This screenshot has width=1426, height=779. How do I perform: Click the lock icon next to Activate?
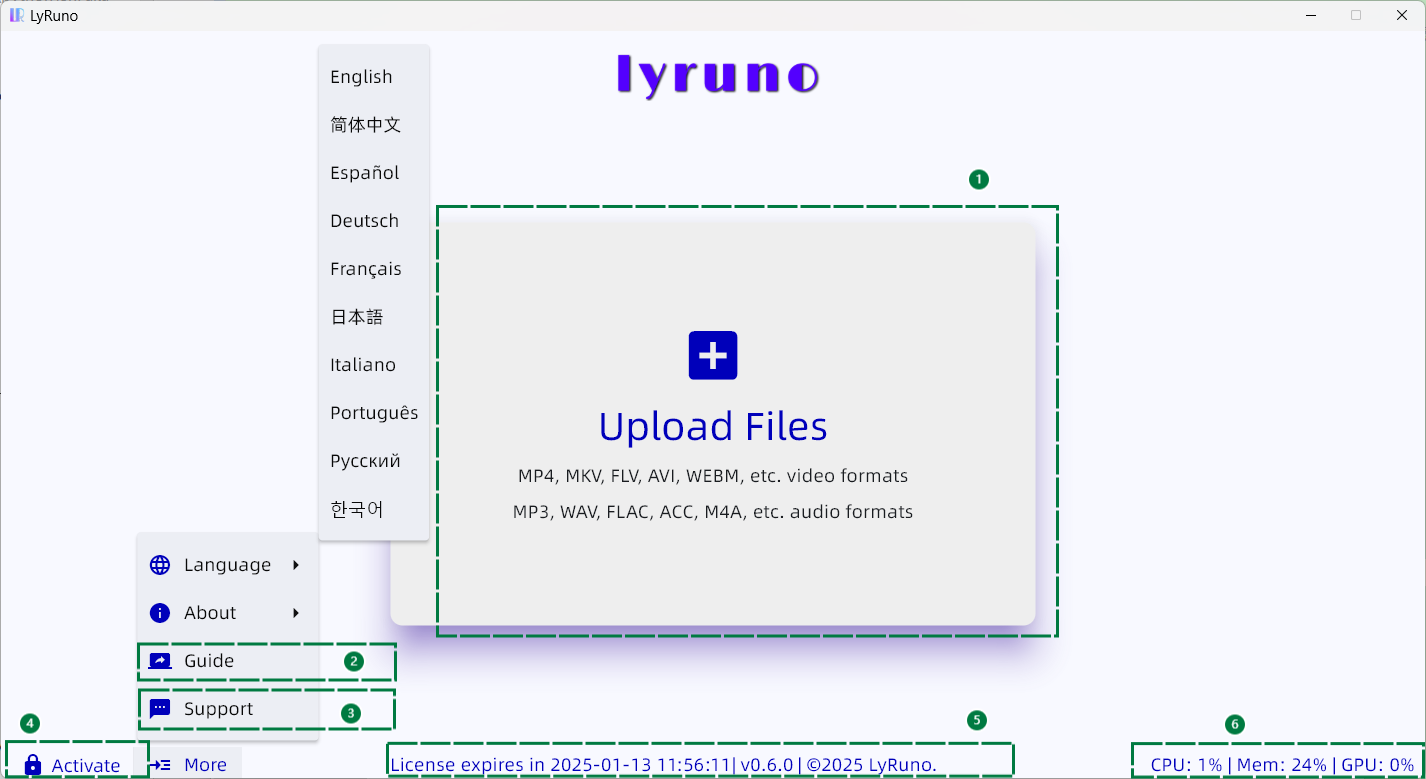pos(33,764)
